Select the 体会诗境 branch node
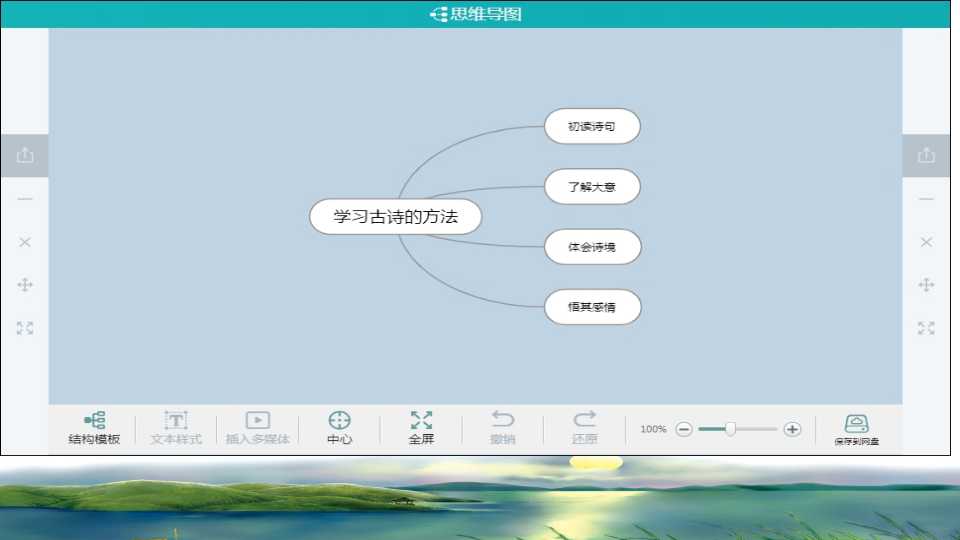 point(592,247)
